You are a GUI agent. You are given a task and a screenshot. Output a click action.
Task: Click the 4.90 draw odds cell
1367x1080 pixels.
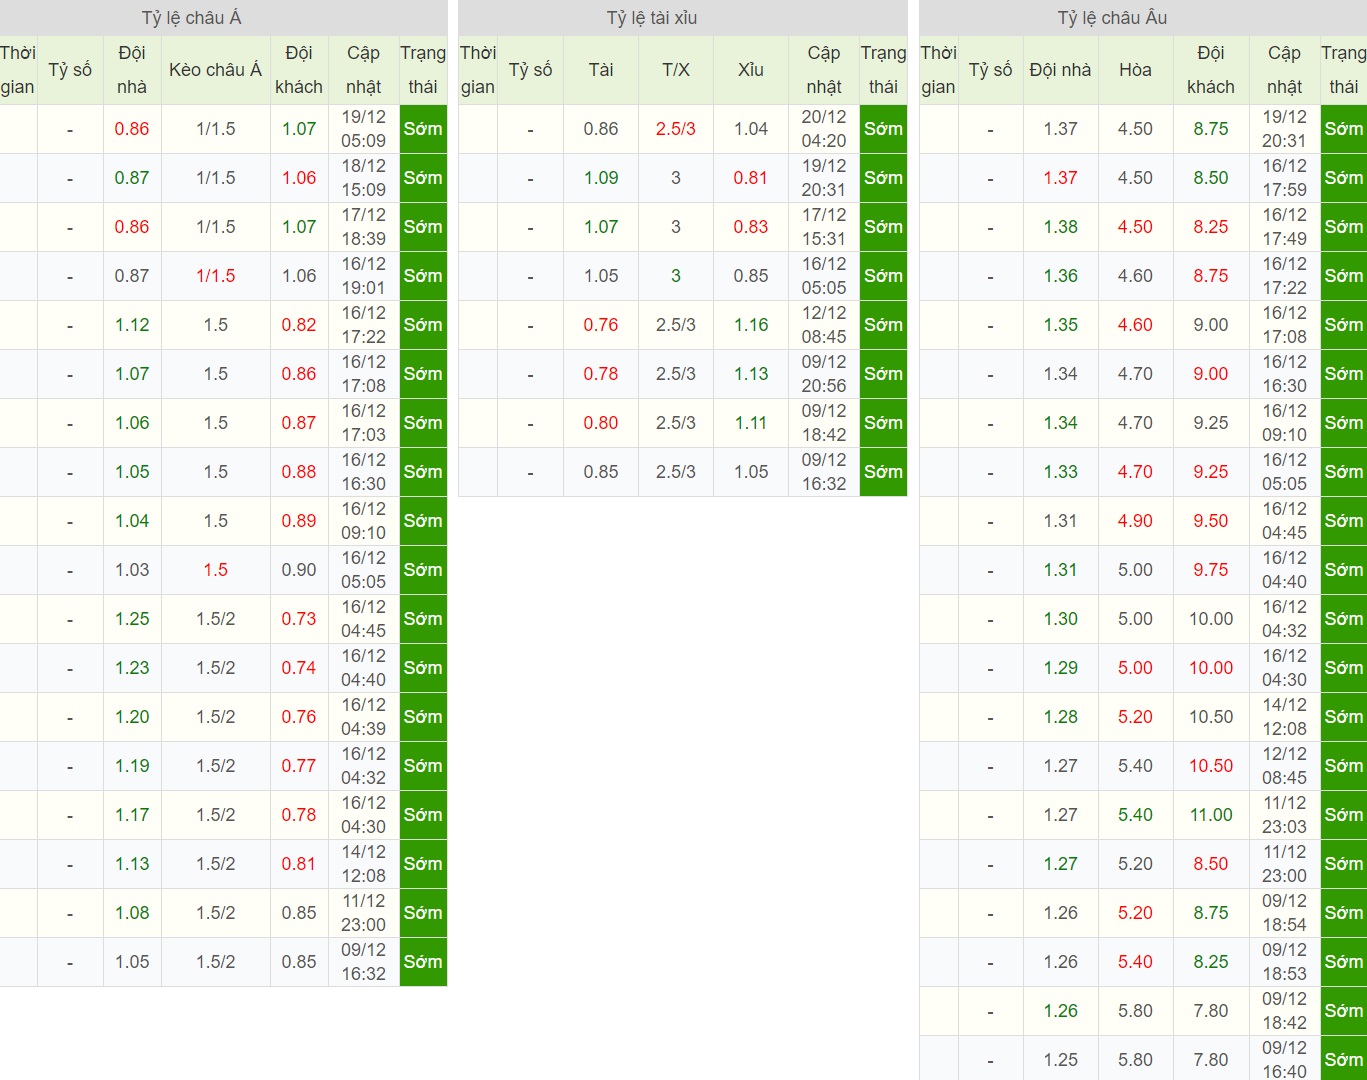[x=1135, y=521]
